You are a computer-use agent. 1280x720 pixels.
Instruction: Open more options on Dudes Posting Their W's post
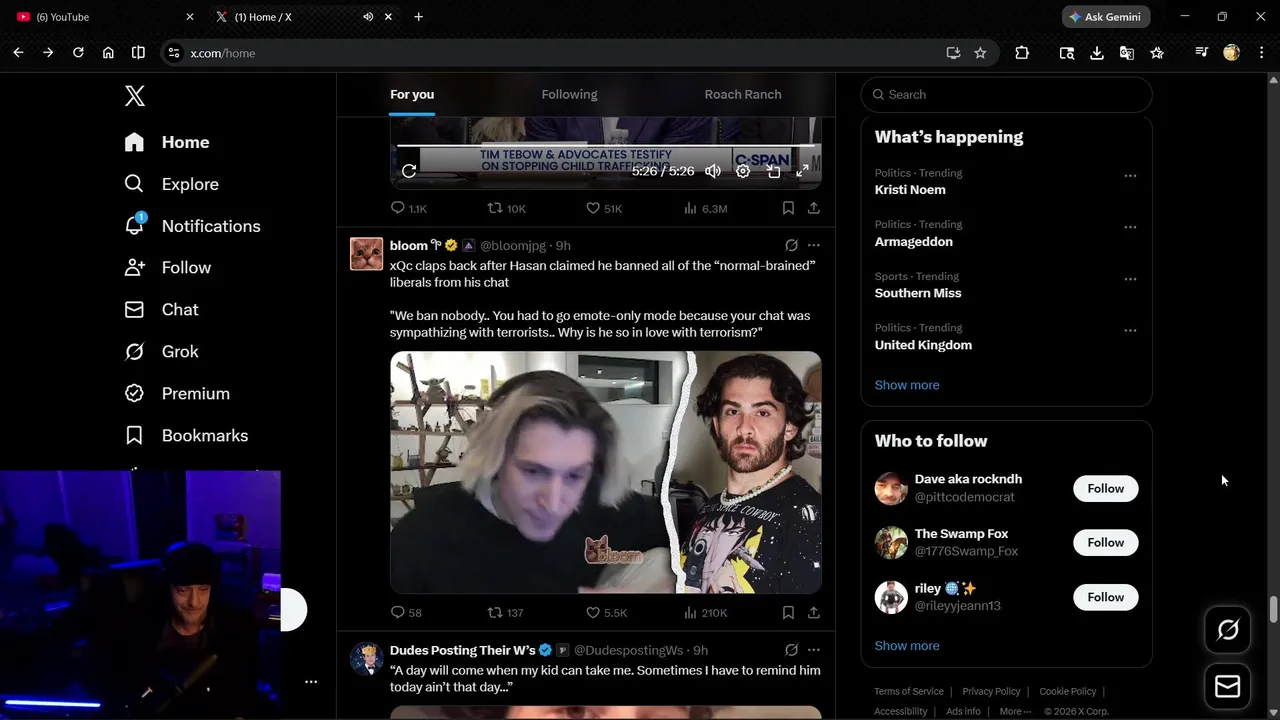[x=814, y=650]
